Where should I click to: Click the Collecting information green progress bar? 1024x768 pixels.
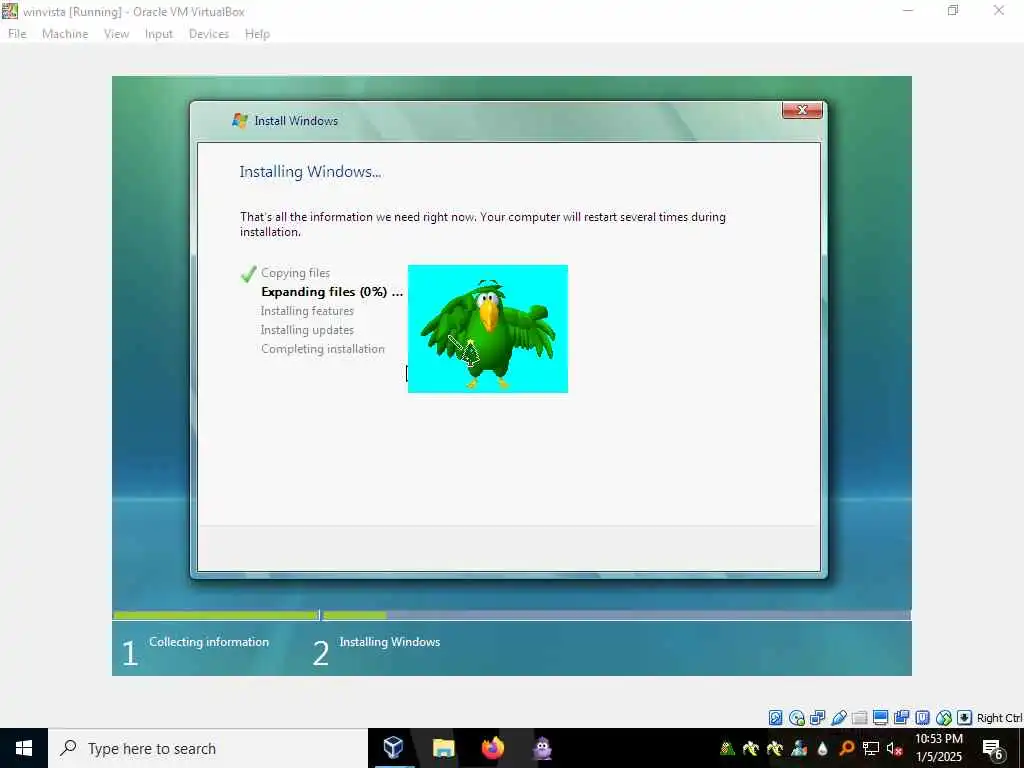(216, 615)
